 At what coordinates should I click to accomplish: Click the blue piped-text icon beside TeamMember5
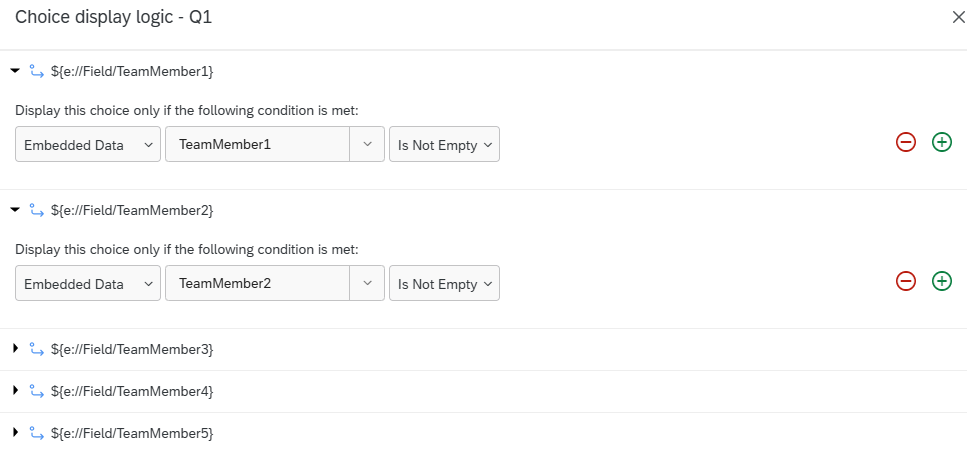click(36, 434)
